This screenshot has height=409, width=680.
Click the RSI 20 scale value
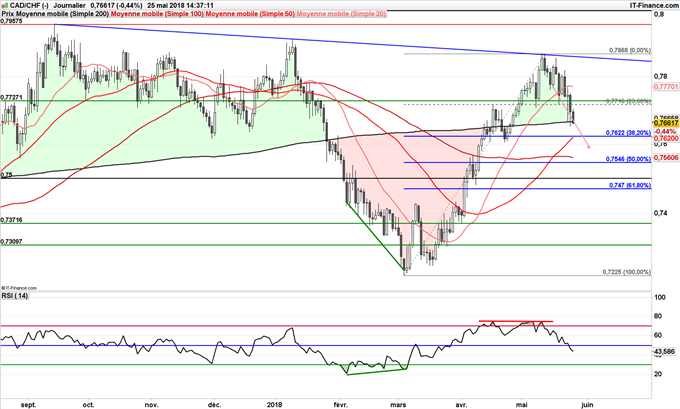[x=657, y=373]
